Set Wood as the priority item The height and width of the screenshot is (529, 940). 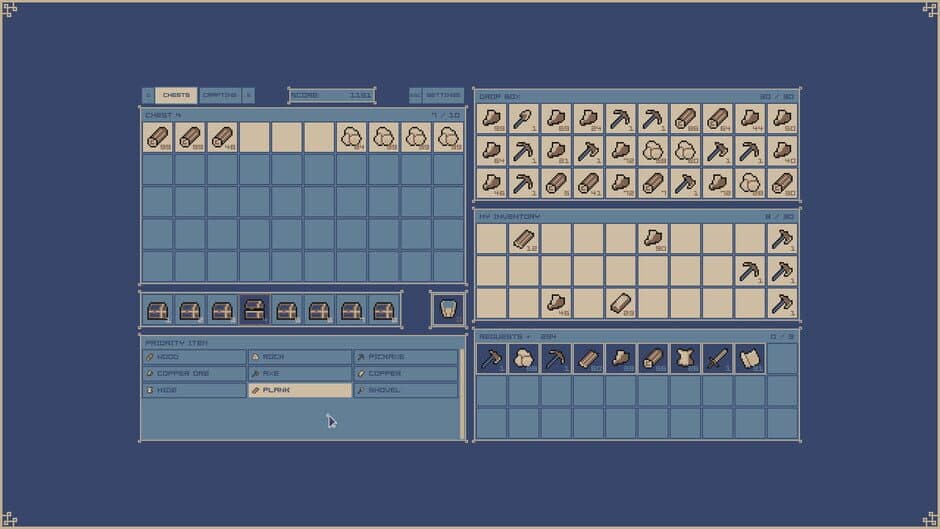(194, 357)
